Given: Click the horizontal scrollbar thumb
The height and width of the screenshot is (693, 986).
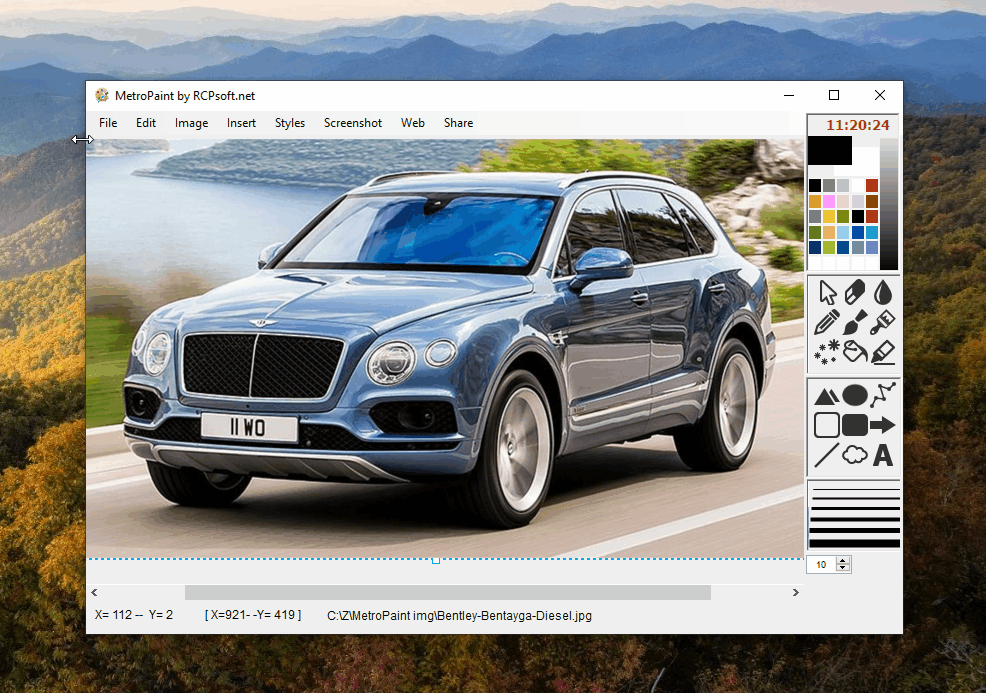Looking at the screenshot, I should click(448, 592).
